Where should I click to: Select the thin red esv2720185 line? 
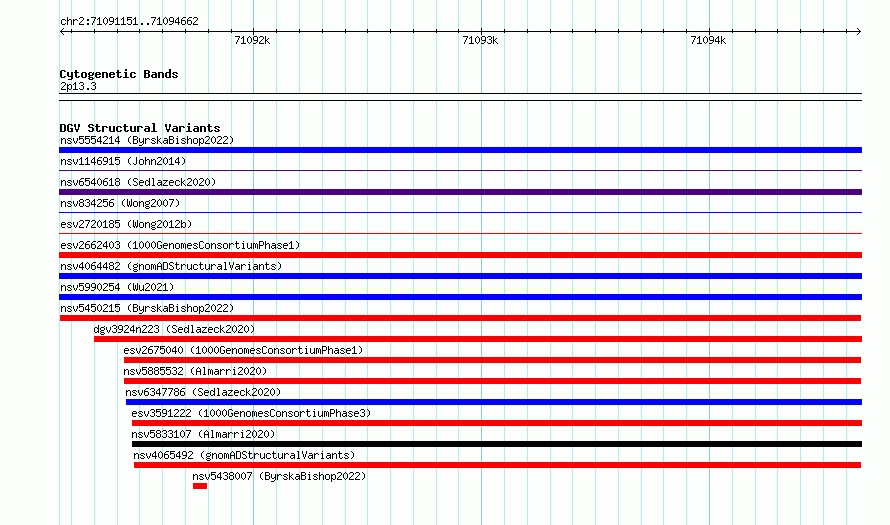pyautogui.click(x=460, y=233)
